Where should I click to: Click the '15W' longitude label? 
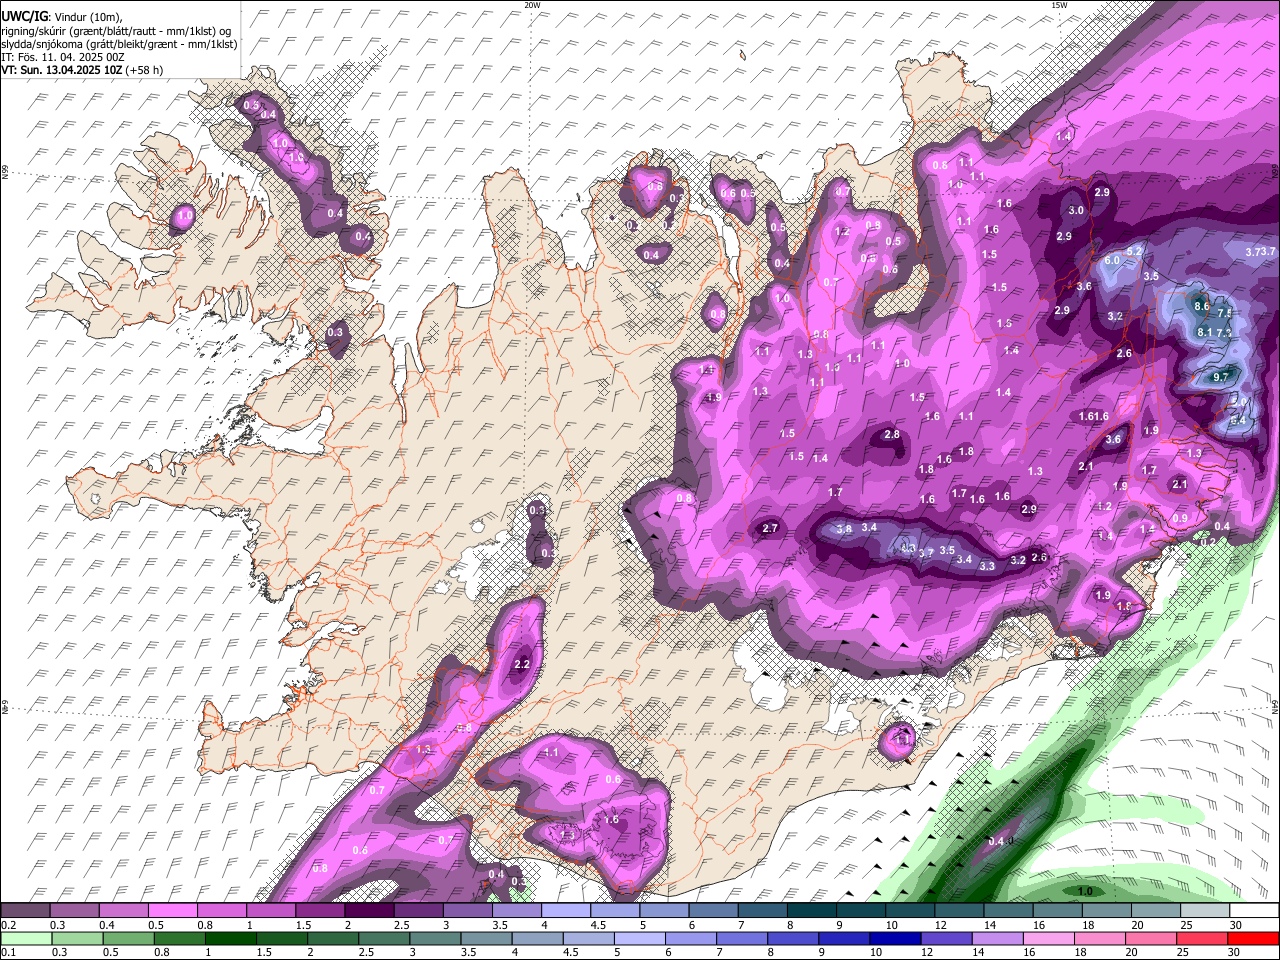pos(1059,5)
